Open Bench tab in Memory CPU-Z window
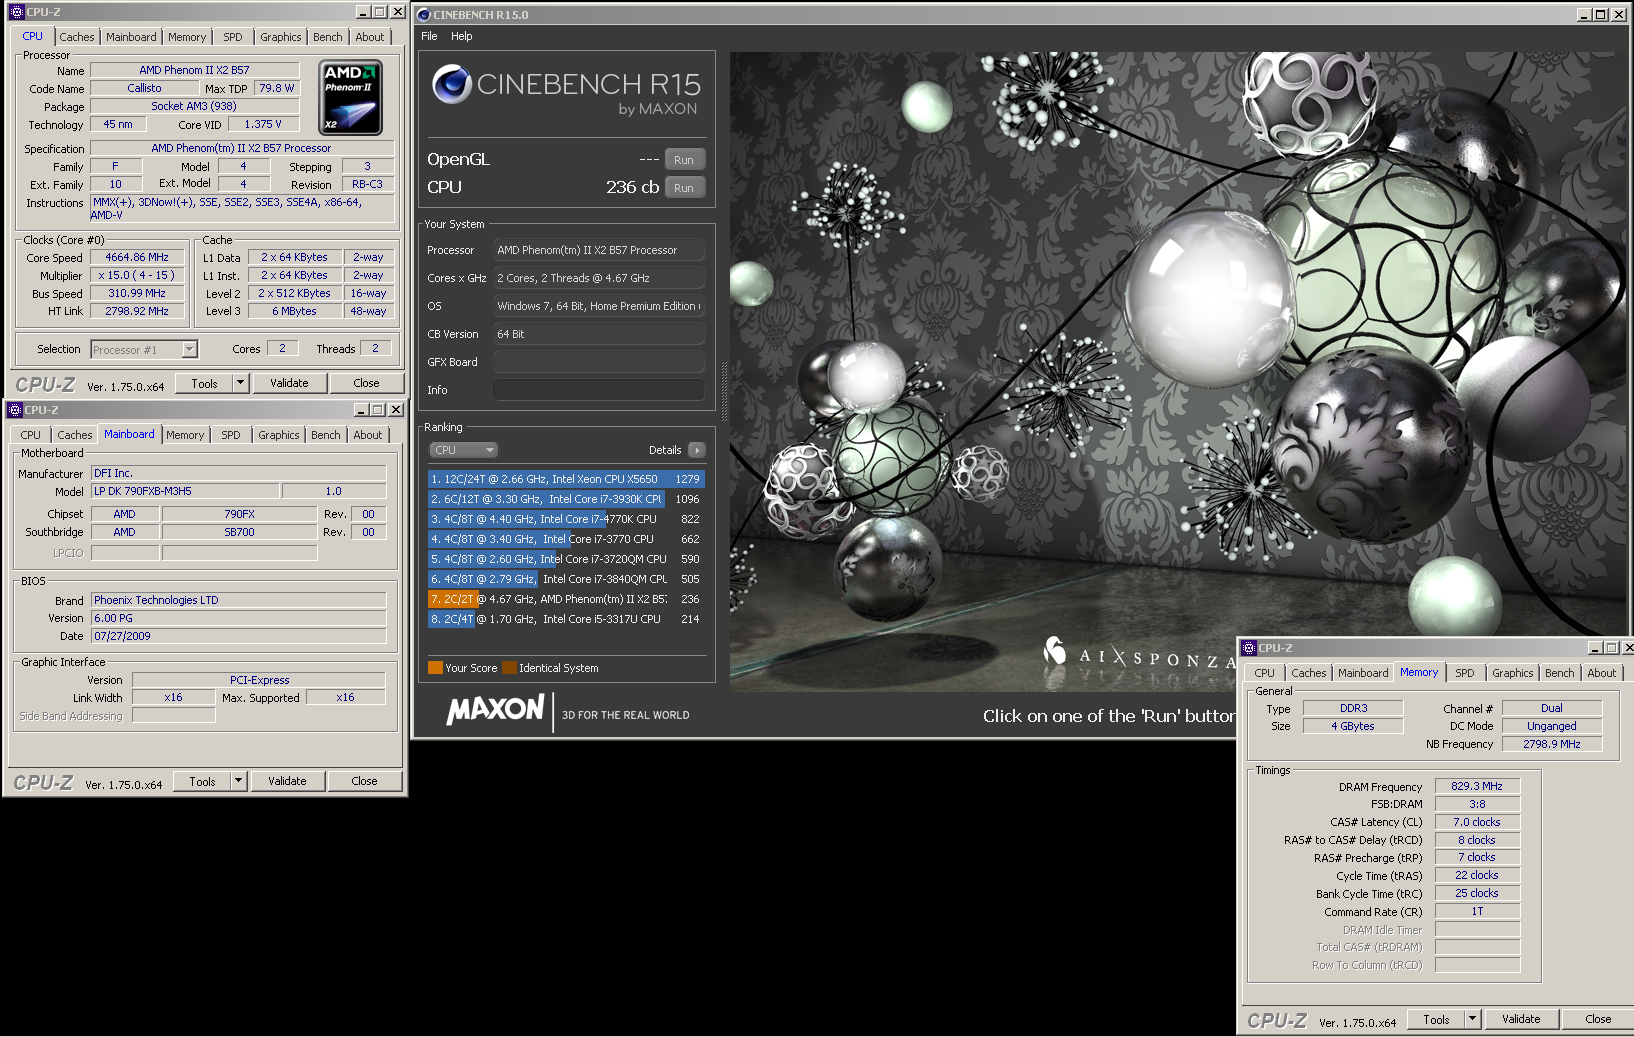The height and width of the screenshot is (1037, 1634). [1560, 673]
